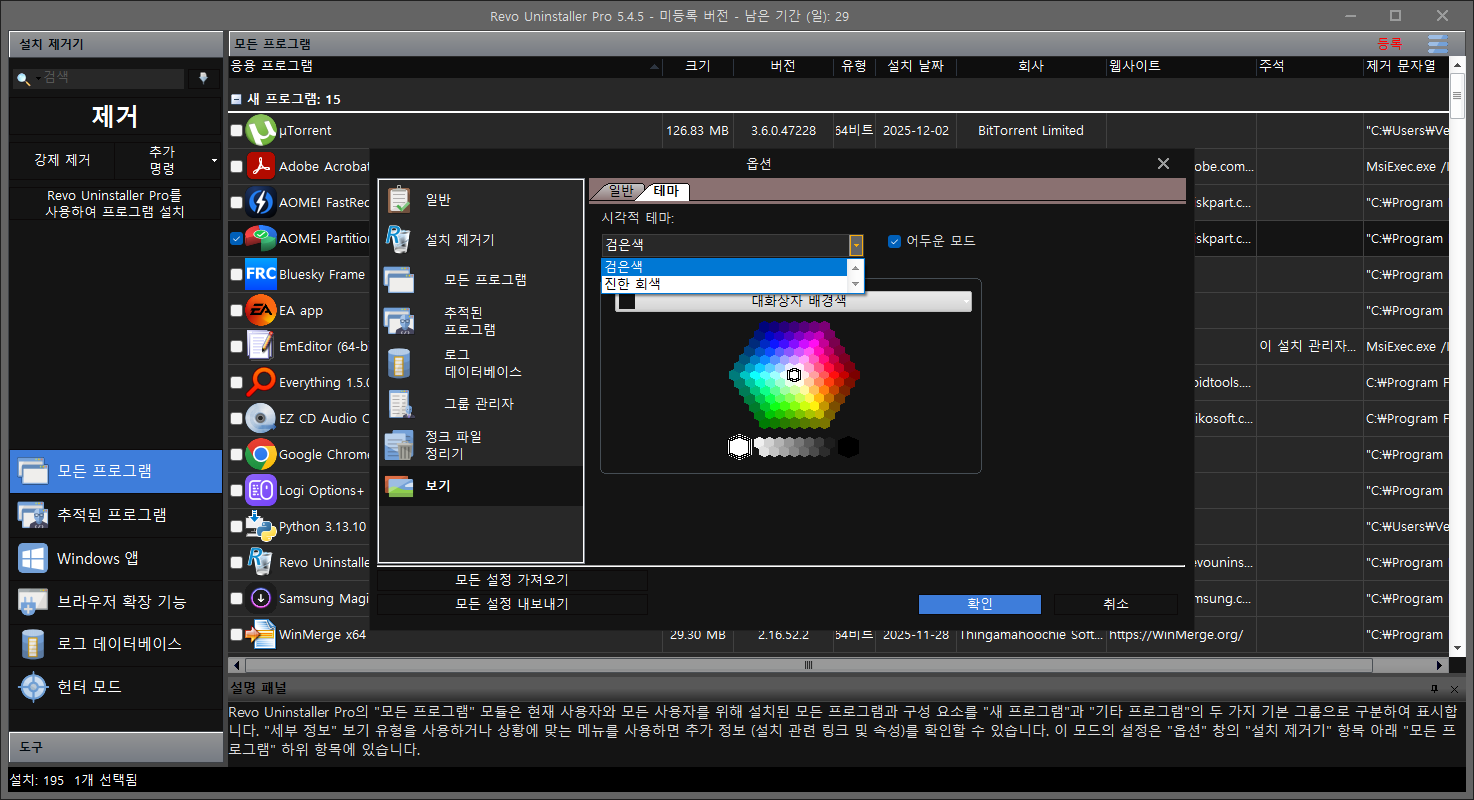
Task: Check the Everything row checkbox
Action: point(236,383)
